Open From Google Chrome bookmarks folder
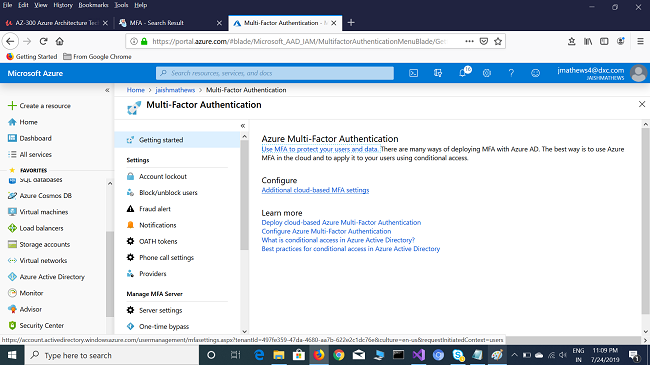Screen dimensions: 650x365 tap(97, 56)
